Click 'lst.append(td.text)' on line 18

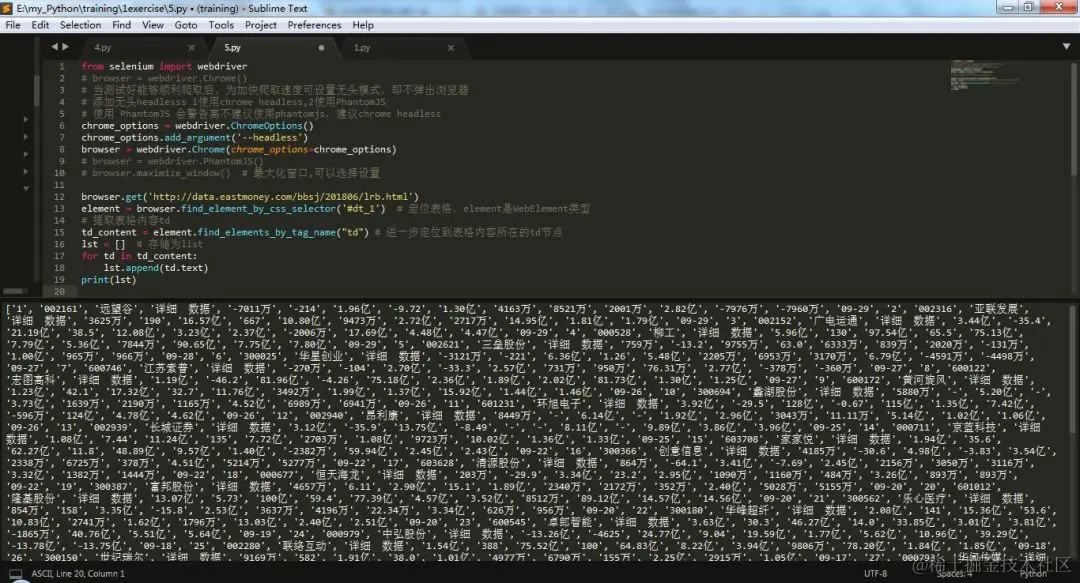click(156, 267)
